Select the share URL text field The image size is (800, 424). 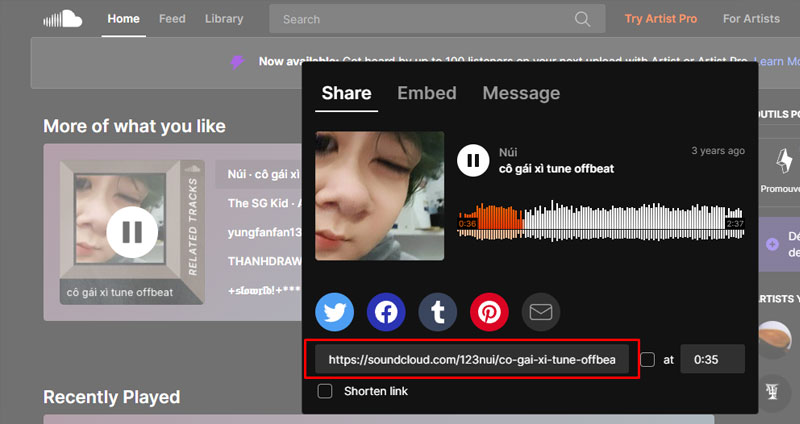tap(472, 360)
